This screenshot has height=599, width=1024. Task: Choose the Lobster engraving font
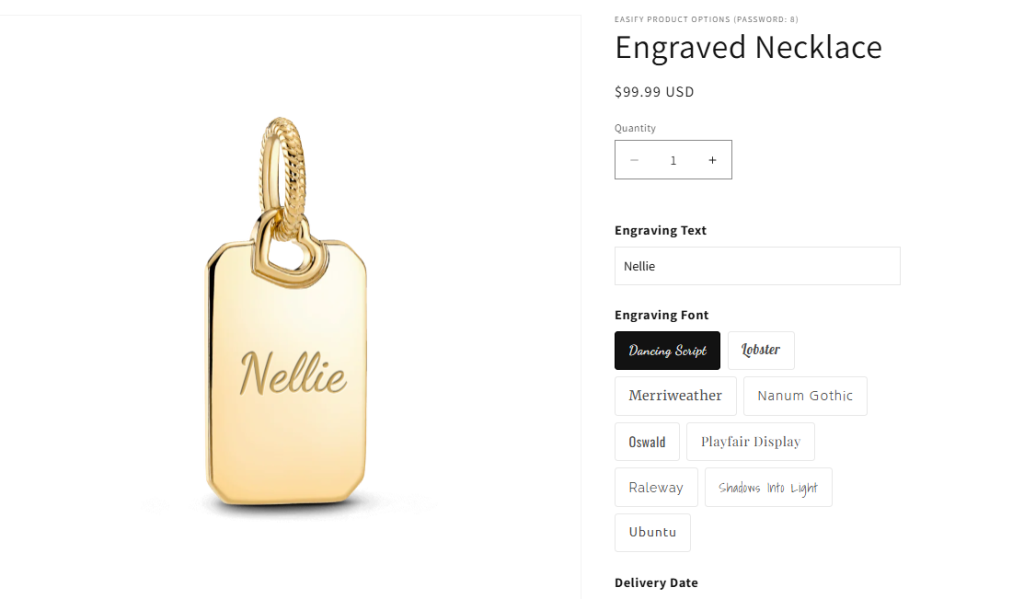click(x=761, y=351)
